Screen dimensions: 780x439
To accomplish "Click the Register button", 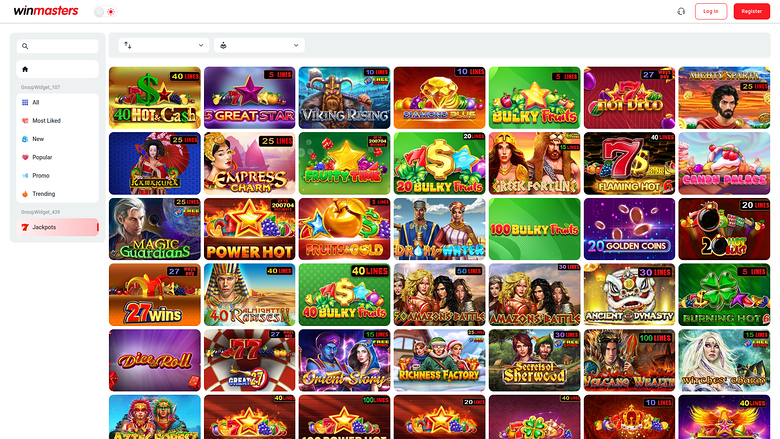I will click(751, 11).
